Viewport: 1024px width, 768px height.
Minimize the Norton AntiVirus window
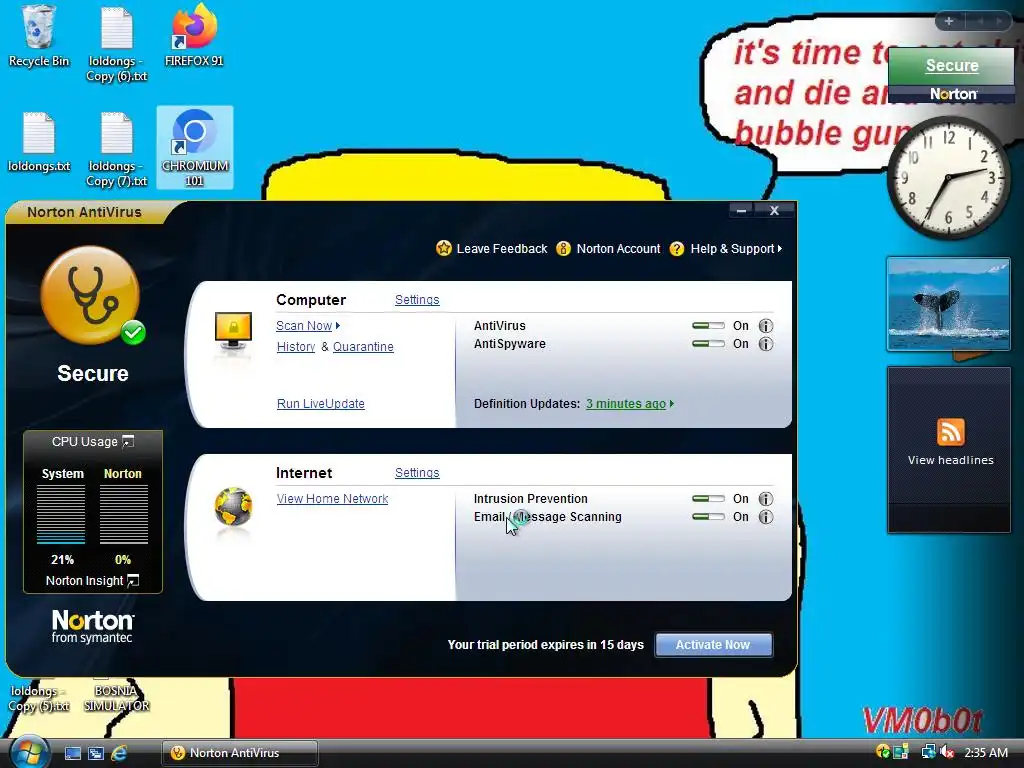741,210
